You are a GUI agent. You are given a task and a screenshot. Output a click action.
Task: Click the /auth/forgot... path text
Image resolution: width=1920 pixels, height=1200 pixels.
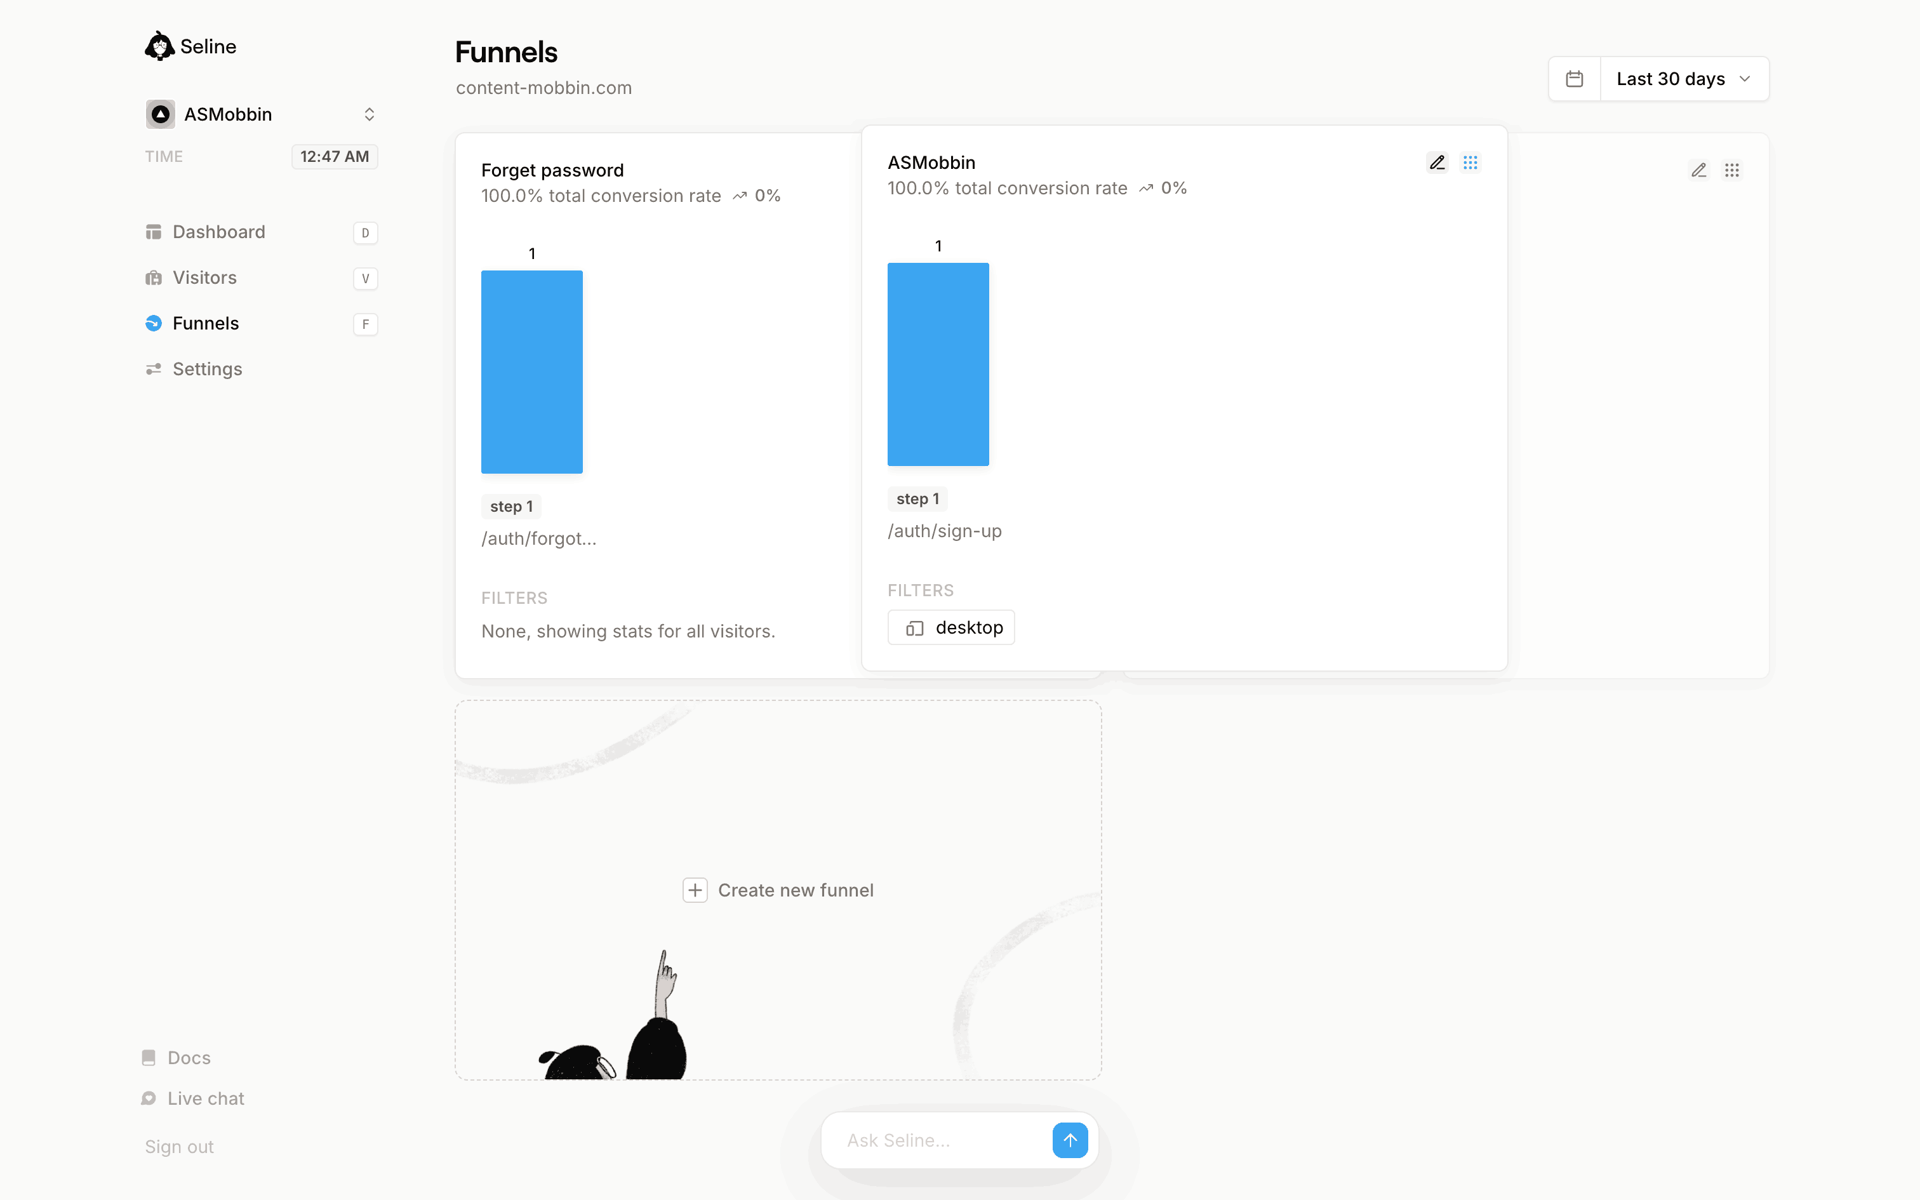(539, 539)
